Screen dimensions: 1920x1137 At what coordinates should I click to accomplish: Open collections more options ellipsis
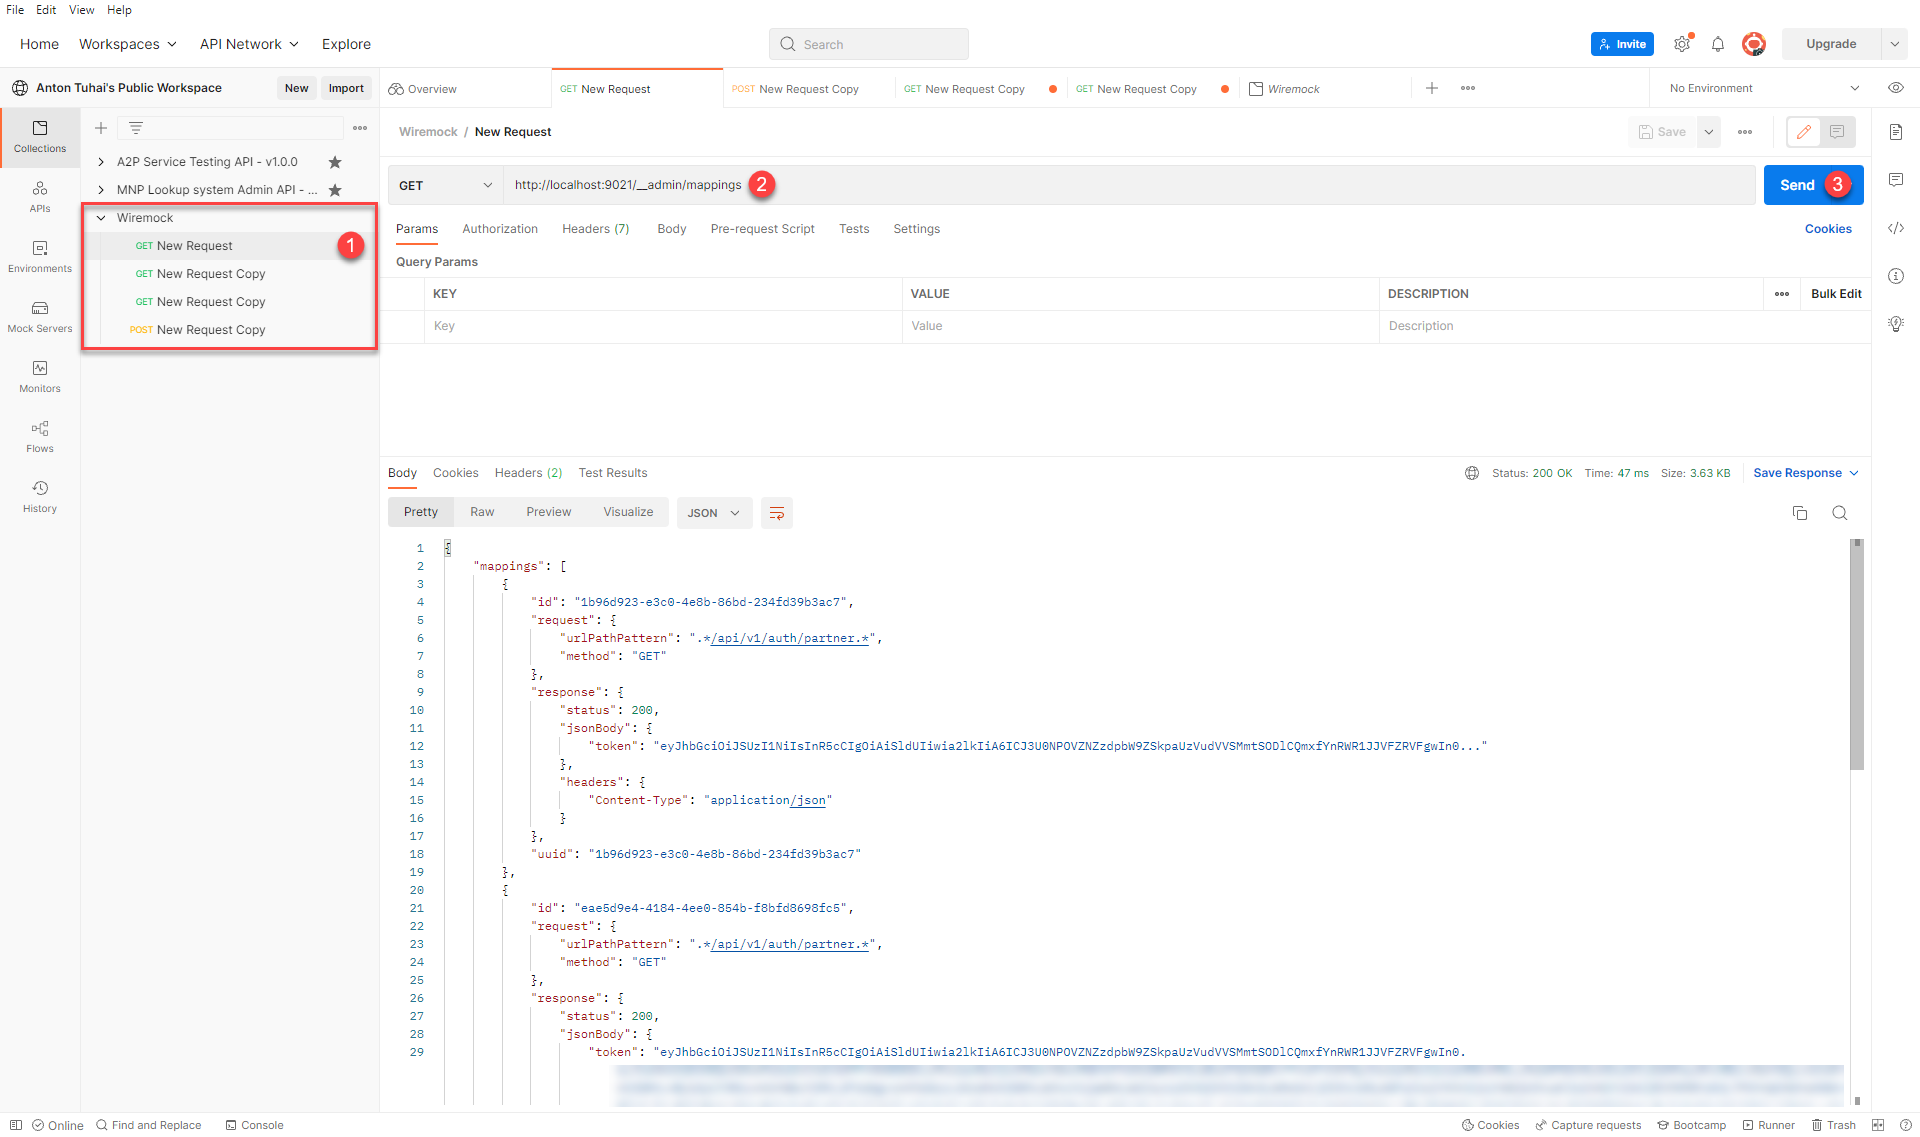click(x=360, y=128)
